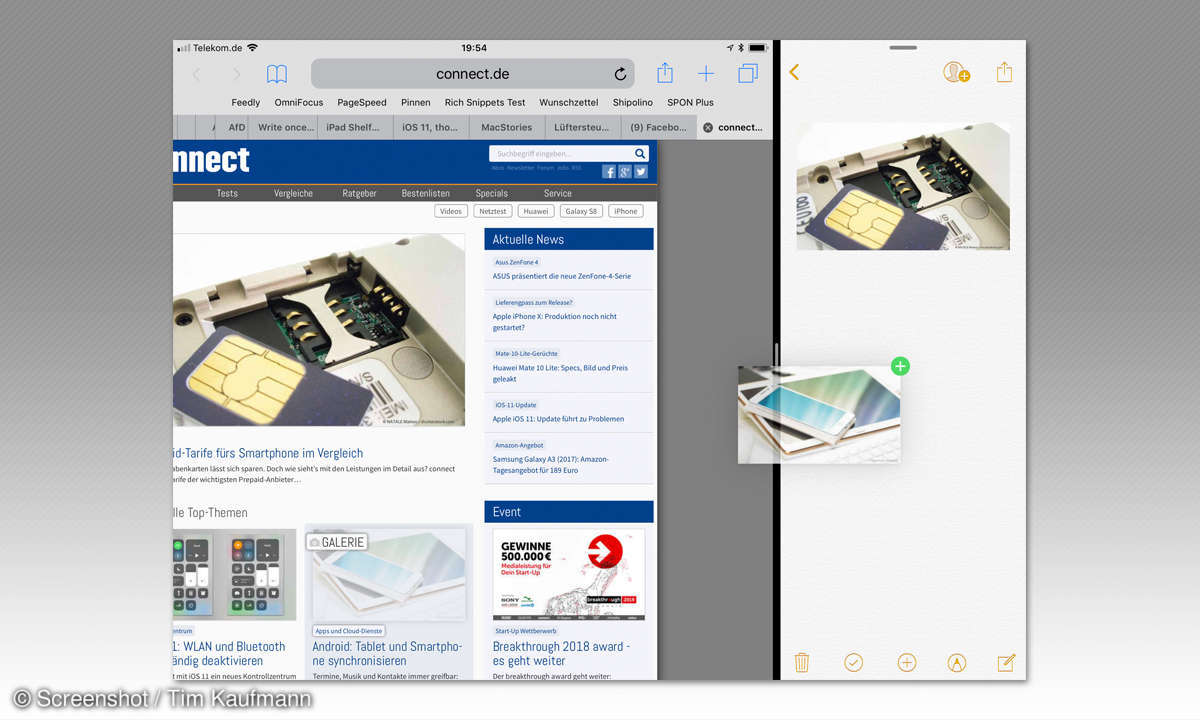Image resolution: width=1200 pixels, height=720 pixels.
Task: Open the Safari share sheet icon
Action: pos(665,73)
